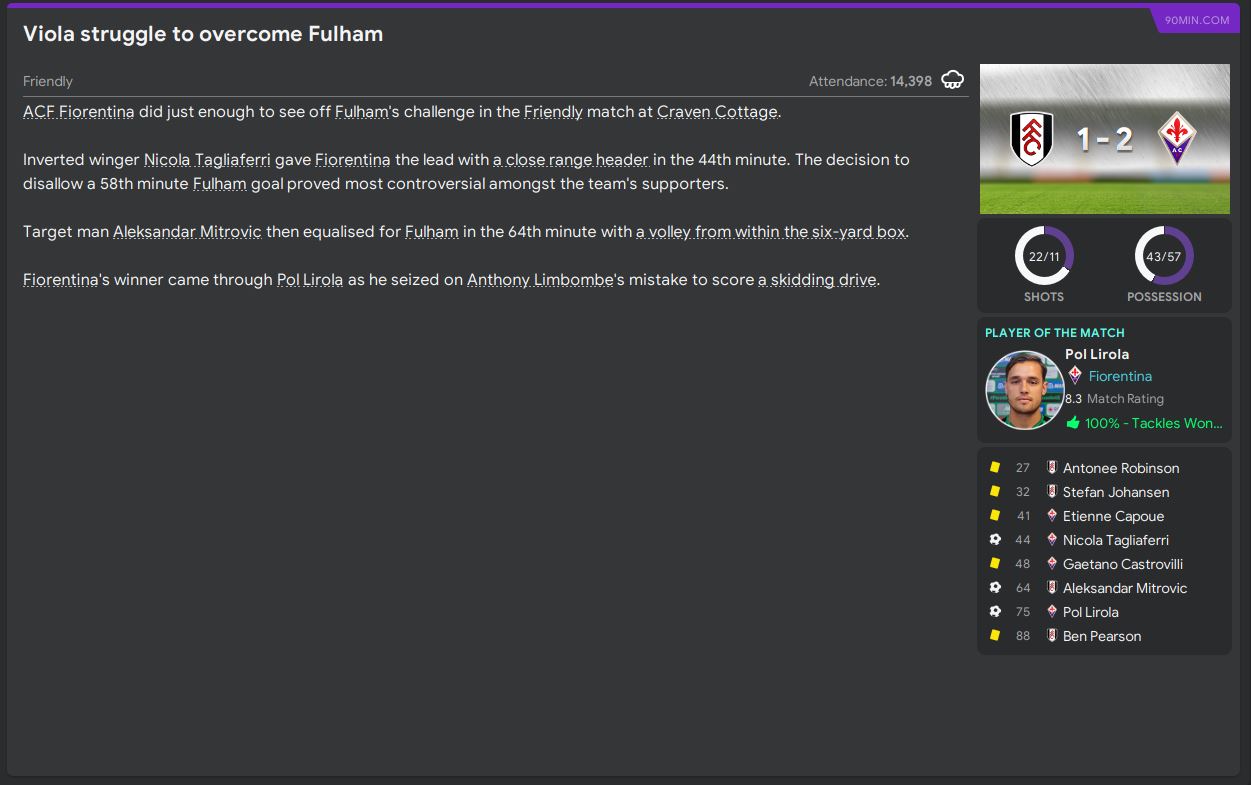Click the possession 43/57 ring chart
This screenshot has width=1251, height=785.
(1164, 257)
